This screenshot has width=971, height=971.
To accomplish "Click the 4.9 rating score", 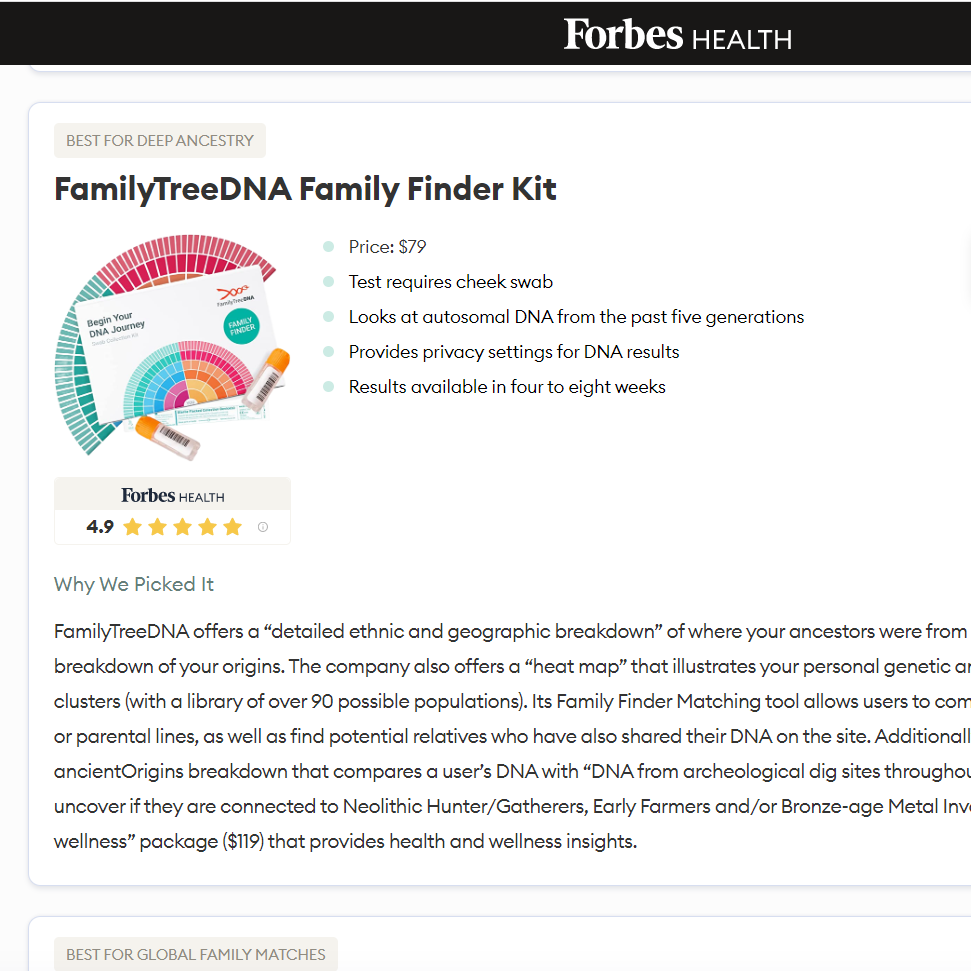I will pos(100,527).
